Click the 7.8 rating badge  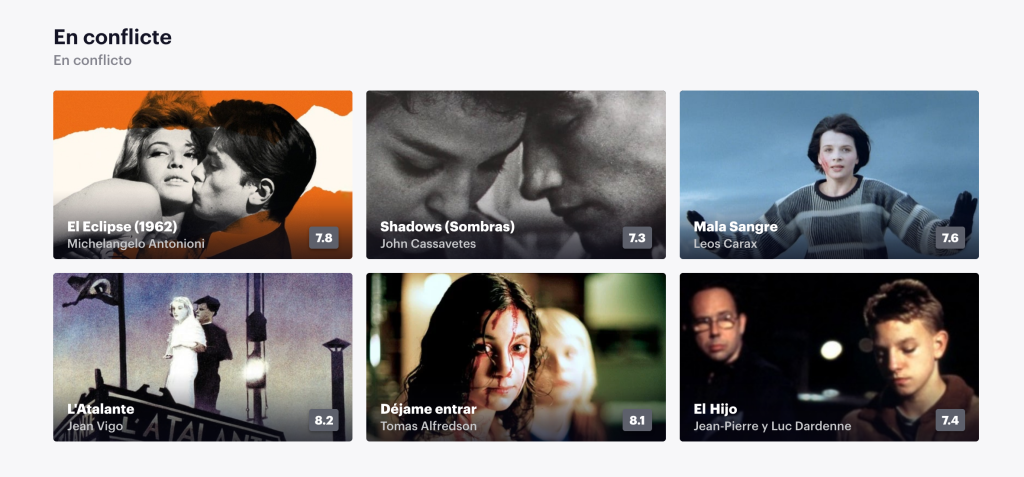click(x=324, y=238)
